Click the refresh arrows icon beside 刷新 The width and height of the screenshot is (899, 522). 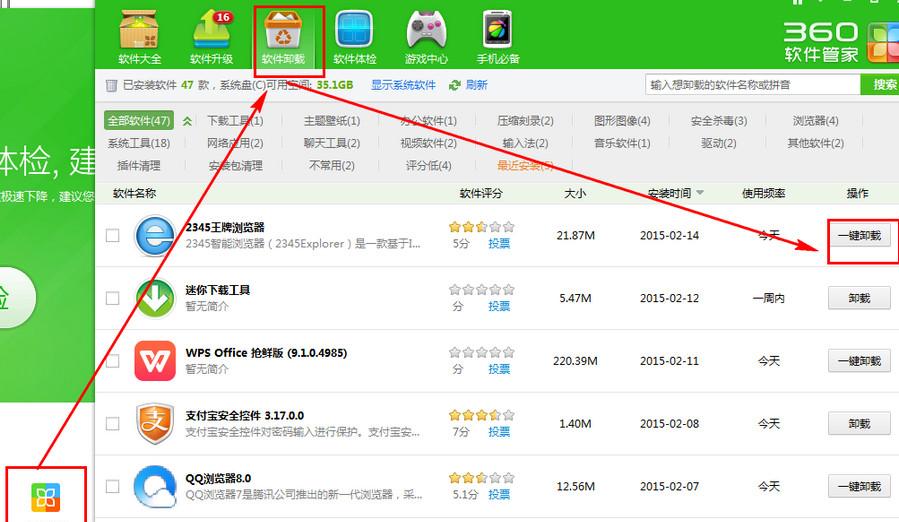[455, 85]
